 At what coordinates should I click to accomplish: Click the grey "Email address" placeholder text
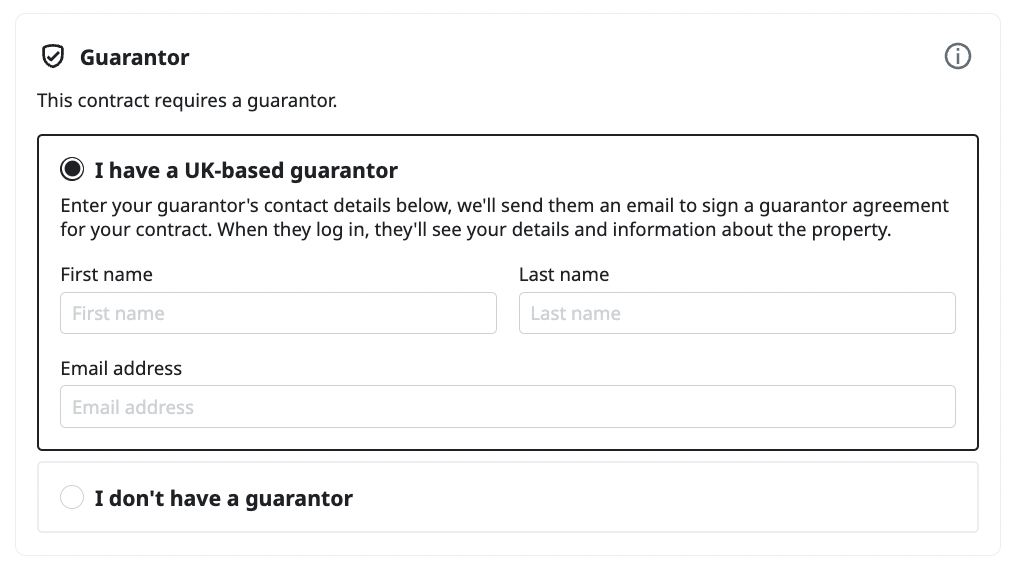(133, 407)
